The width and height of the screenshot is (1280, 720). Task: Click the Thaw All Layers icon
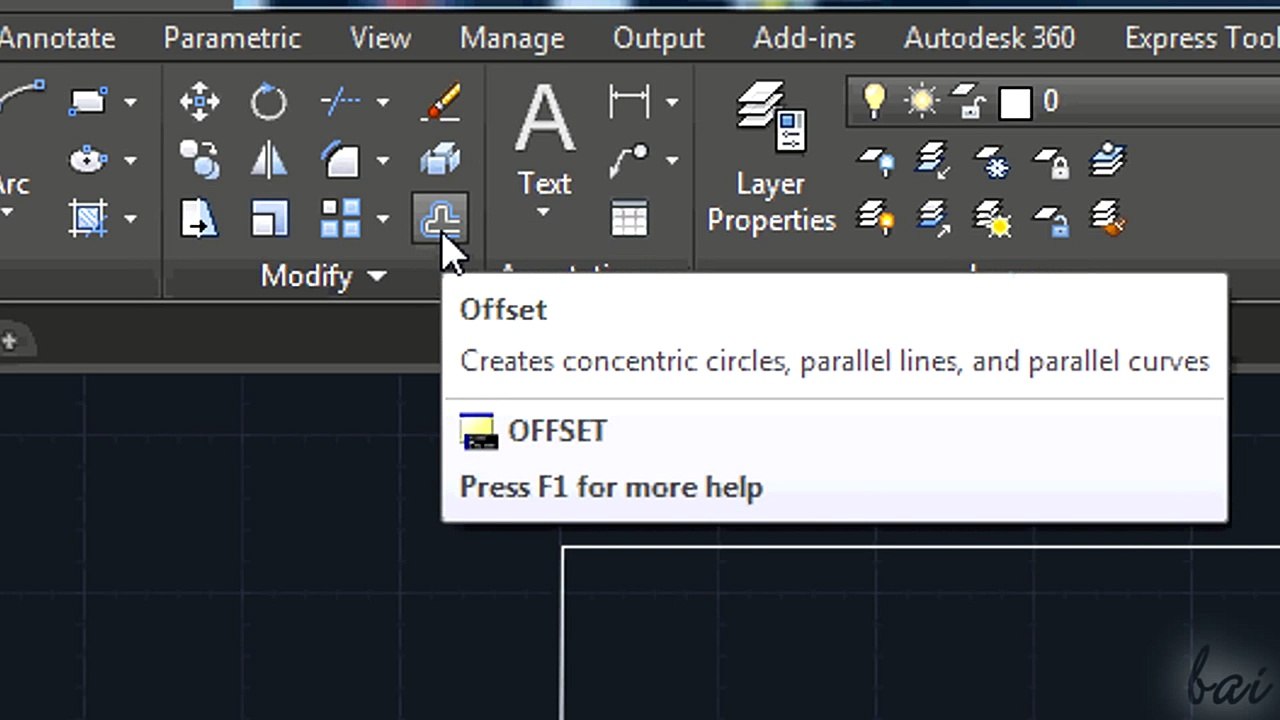coord(992,218)
